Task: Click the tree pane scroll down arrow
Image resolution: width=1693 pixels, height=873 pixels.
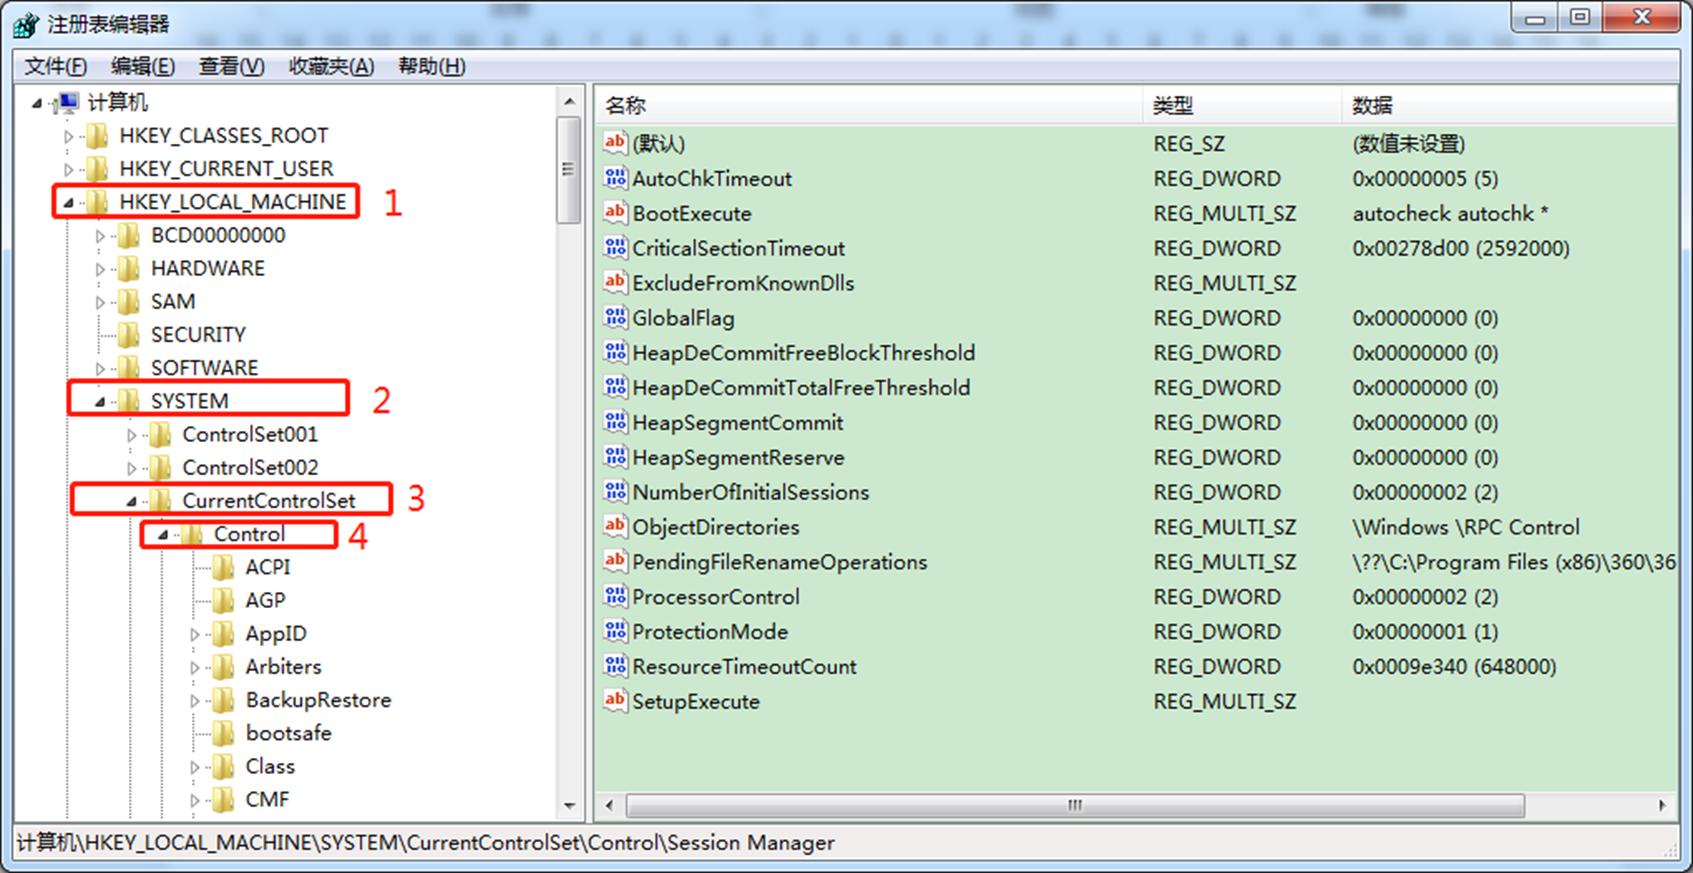Action: pos(569,805)
